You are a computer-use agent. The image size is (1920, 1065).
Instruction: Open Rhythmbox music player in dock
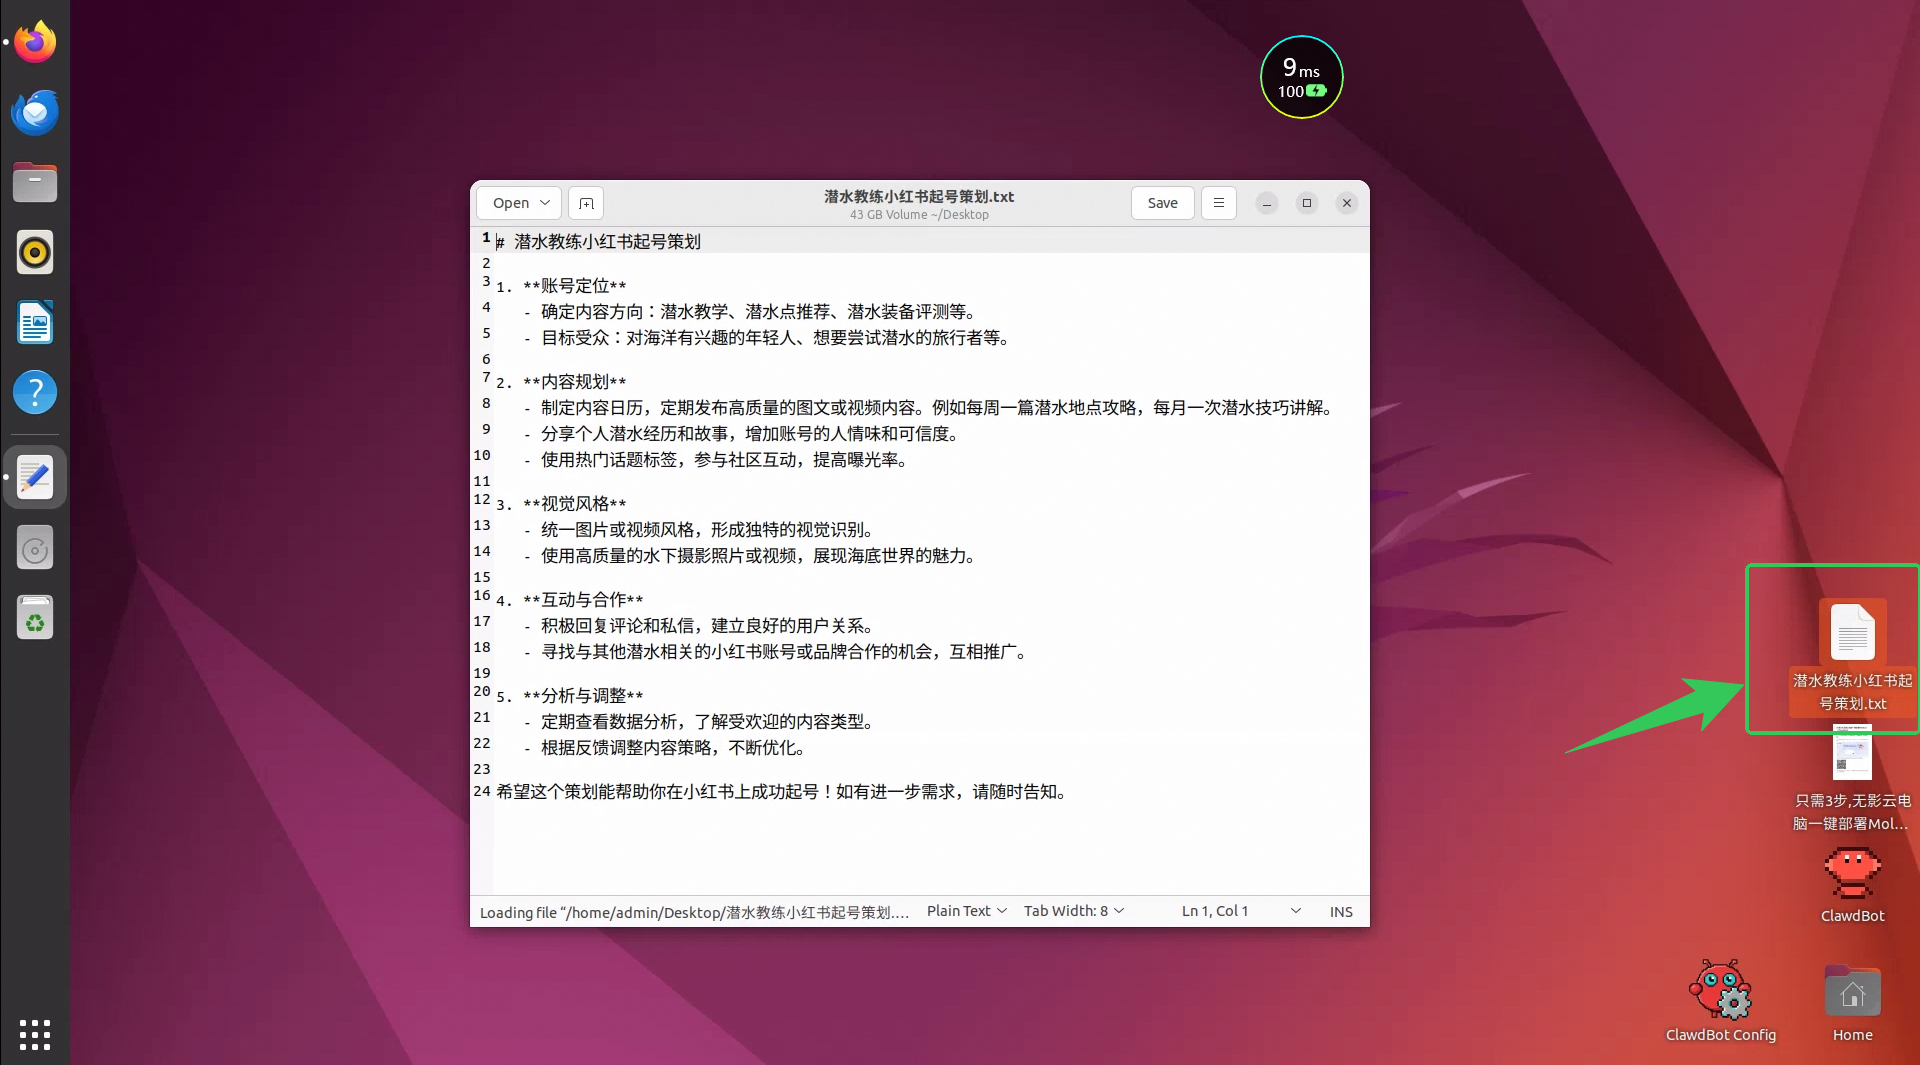(35, 252)
